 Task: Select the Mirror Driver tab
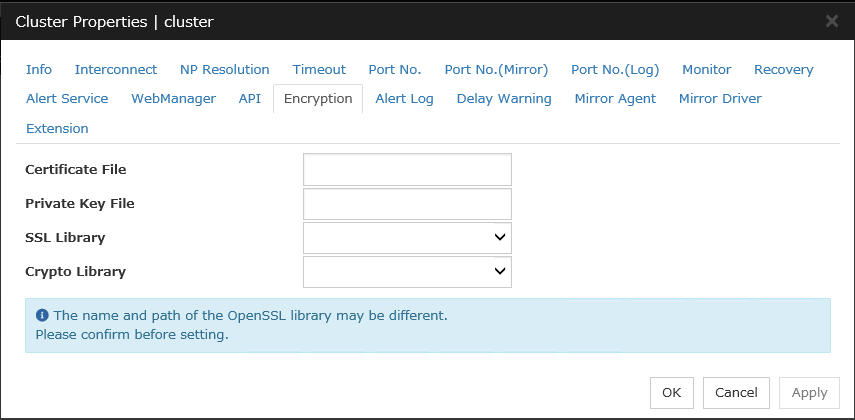click(720, 99)
